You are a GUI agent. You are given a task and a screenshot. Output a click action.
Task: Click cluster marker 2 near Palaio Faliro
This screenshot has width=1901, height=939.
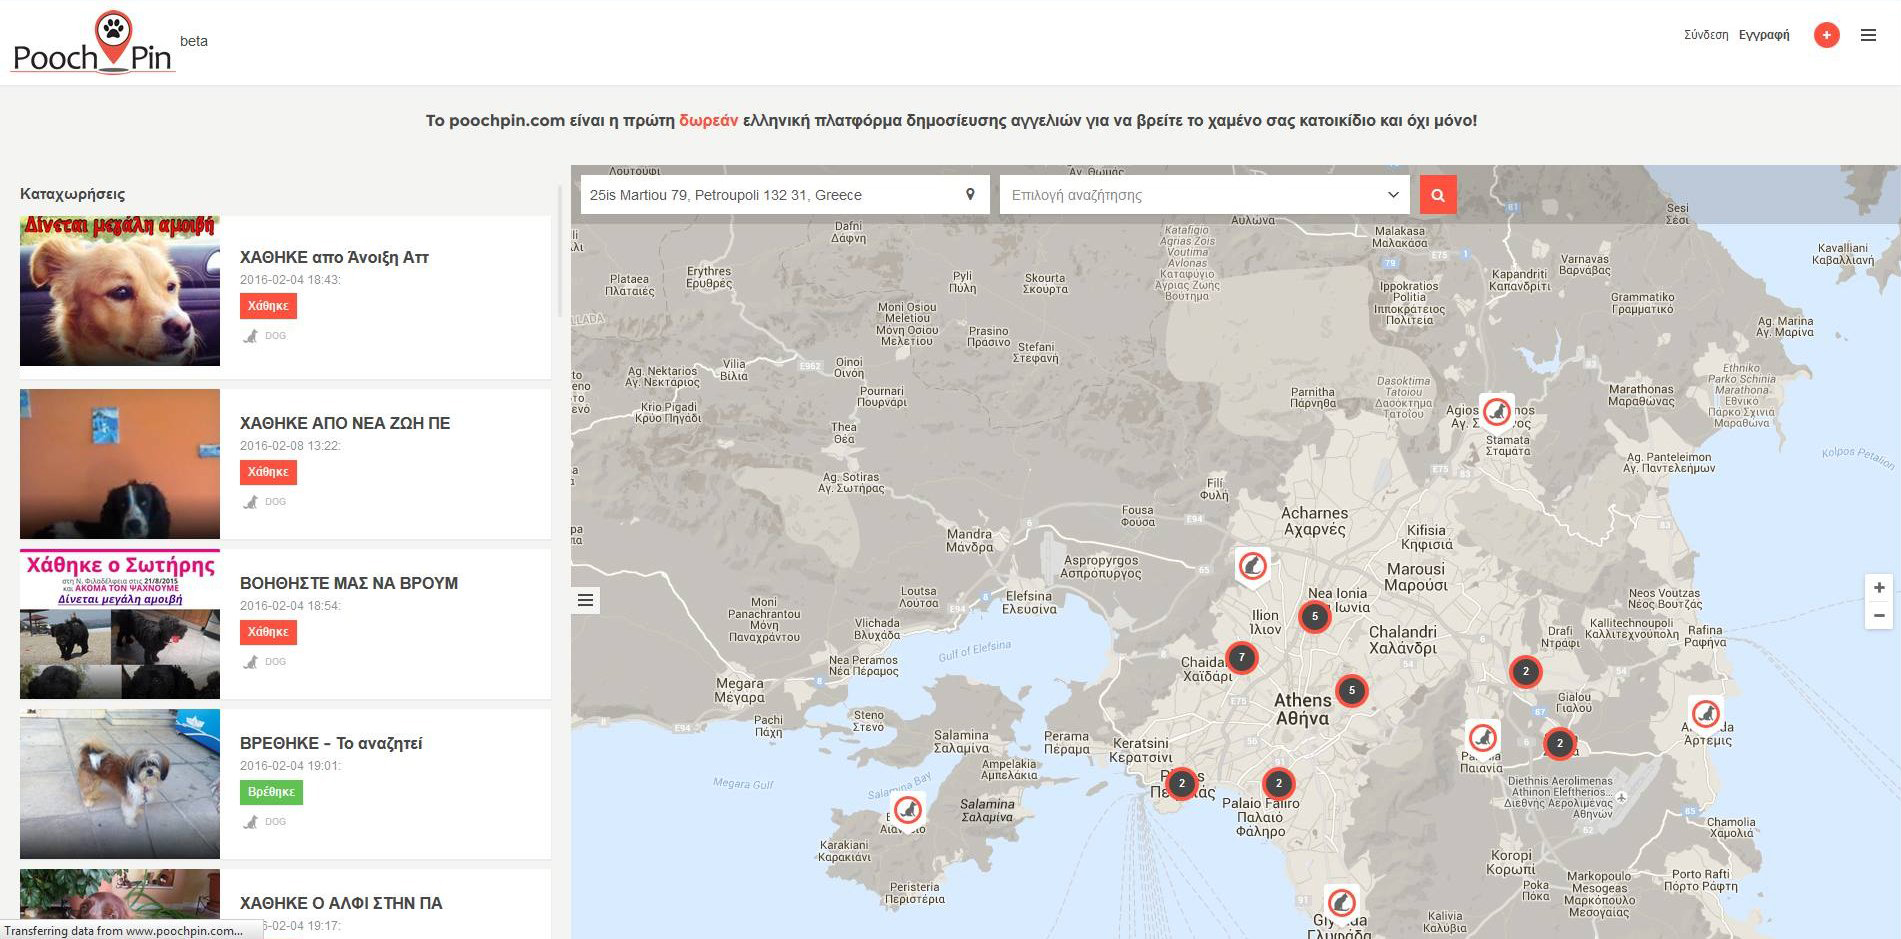tap(1279, 783)
